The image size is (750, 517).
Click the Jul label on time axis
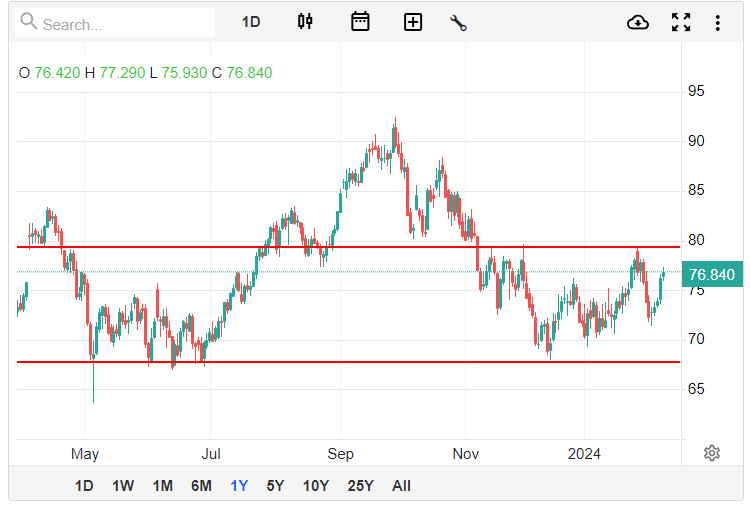[x=210, y=453]
